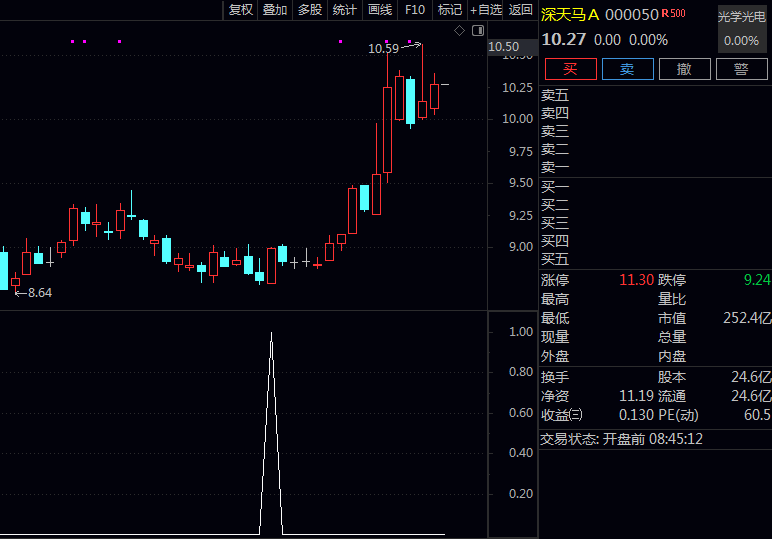This screenshot has width=772, height=539.
Task: Open the 叠加 overlay option
Action: point(275,10)
